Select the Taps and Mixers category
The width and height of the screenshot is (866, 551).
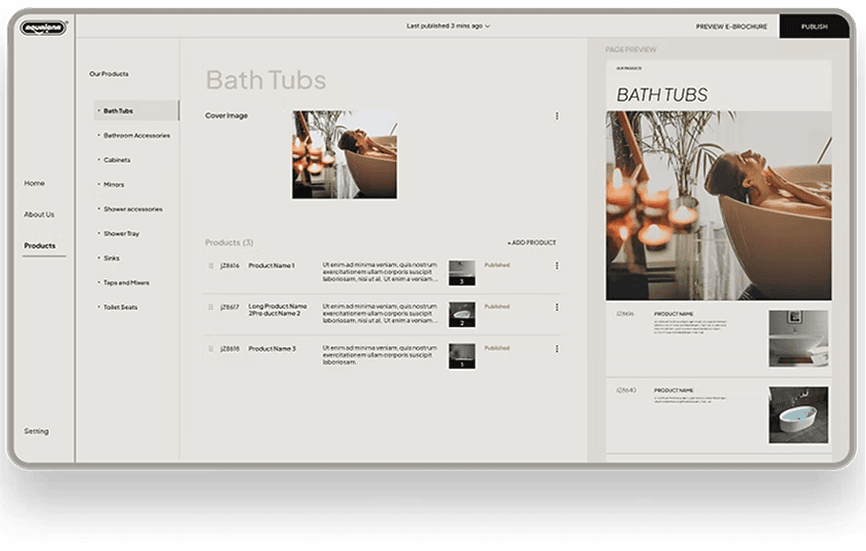tap(126, 283)
